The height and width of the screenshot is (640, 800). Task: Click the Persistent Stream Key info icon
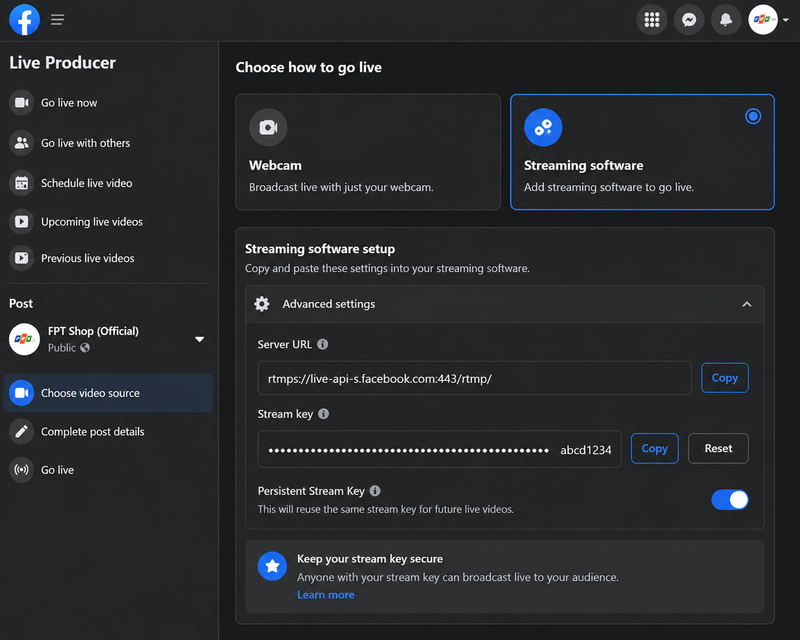coord(375,490)
